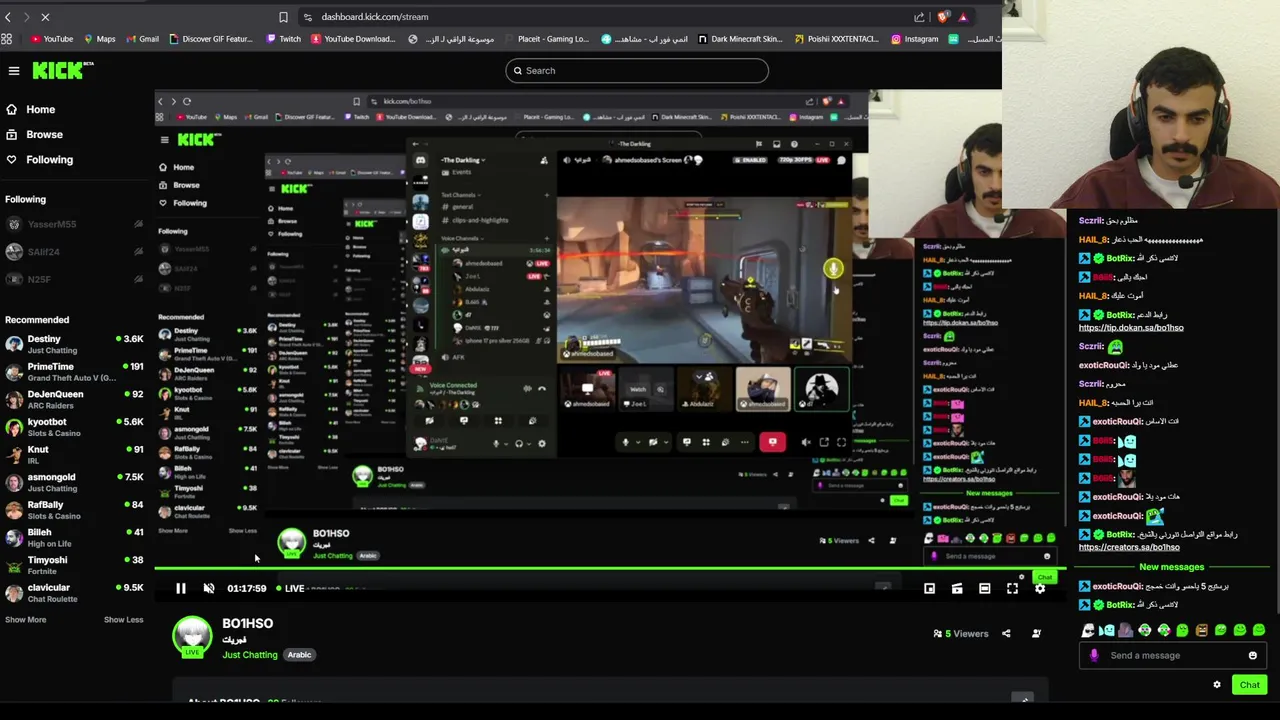The image size is (1280, 720).
Task: Focus the Kick Search field
Action: click(x=637, y=70)
